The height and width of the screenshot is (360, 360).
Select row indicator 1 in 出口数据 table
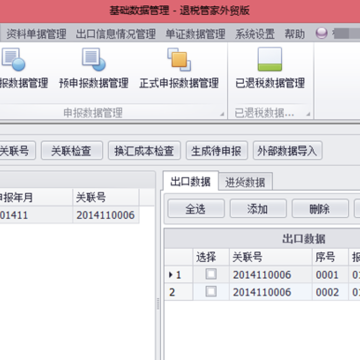(x=179, y=275)
